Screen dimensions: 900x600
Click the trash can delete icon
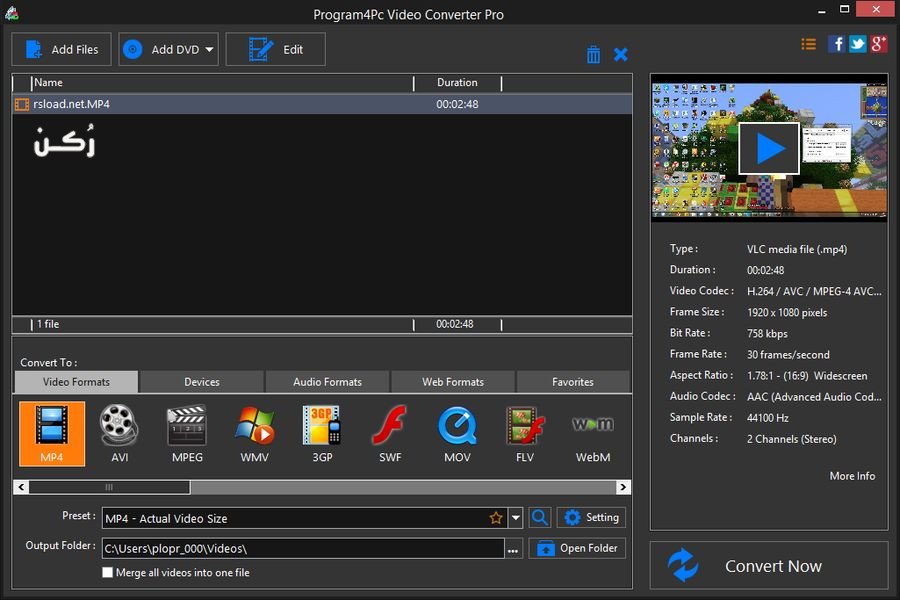pyautogui.click(x=593, y=55)
